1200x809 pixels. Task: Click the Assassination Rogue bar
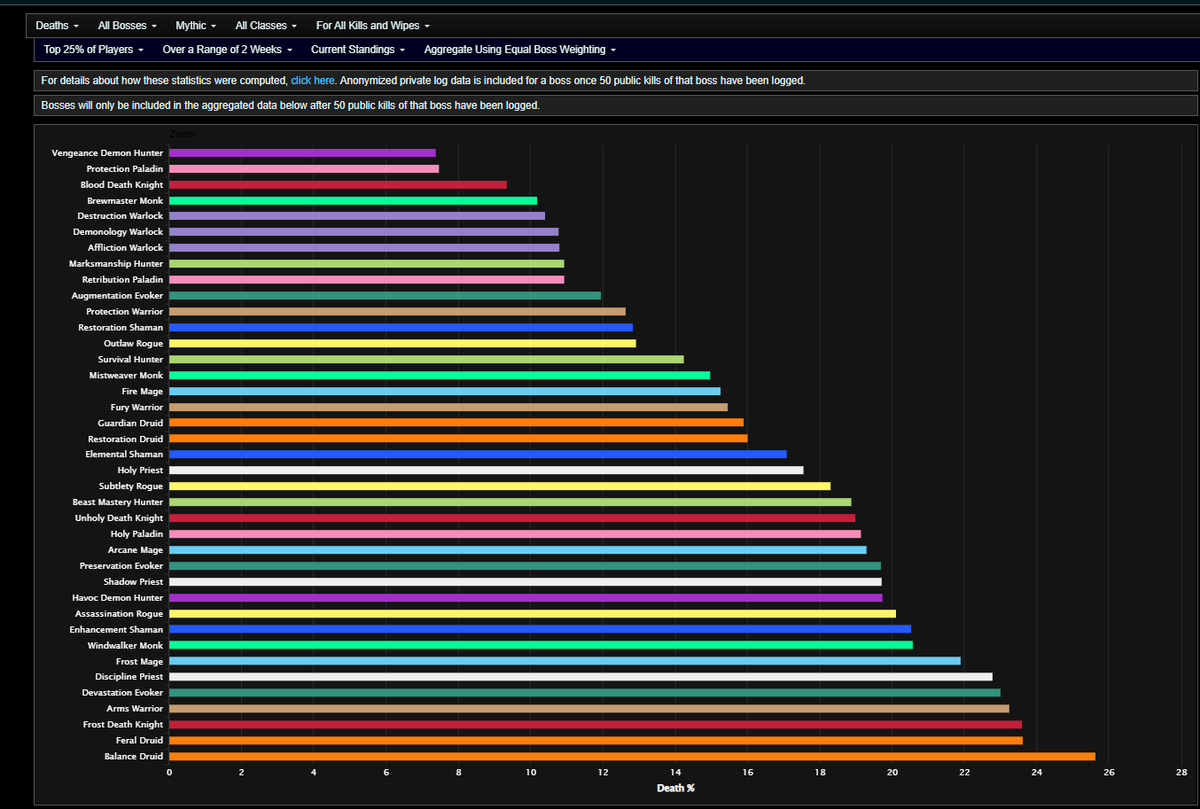[x=532, y=613]
